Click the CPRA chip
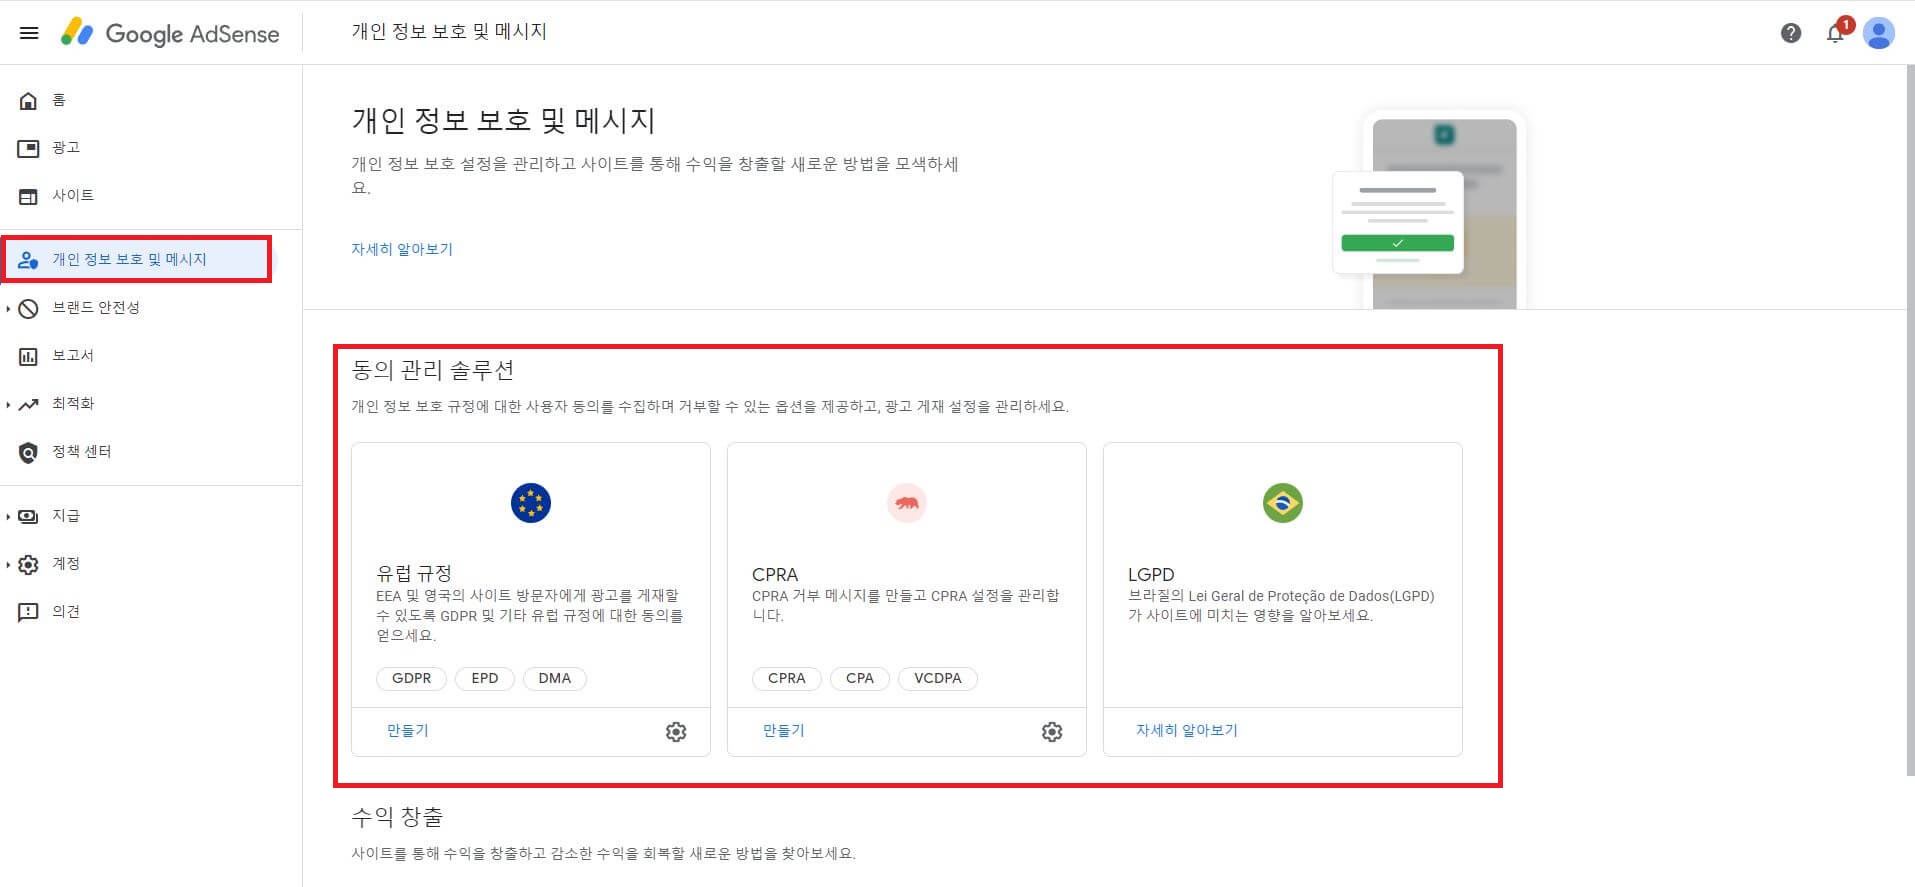 click(787, 678)
